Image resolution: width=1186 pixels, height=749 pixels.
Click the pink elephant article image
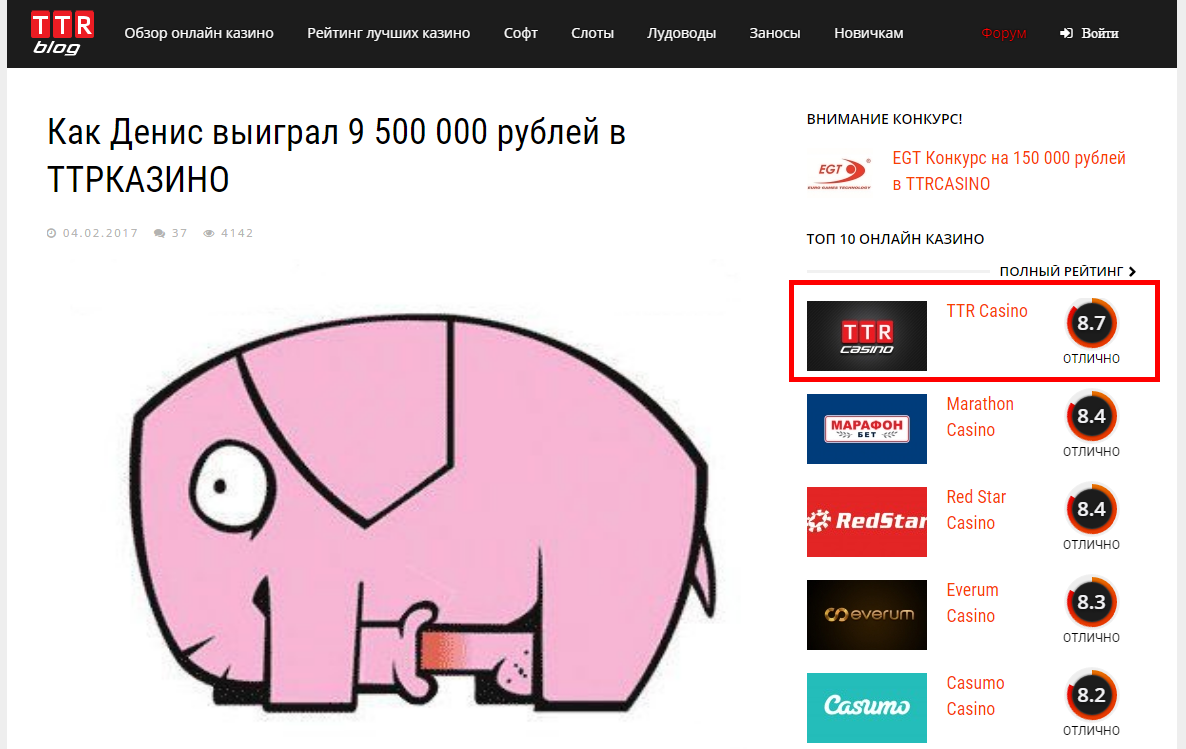pyautogui.click(x=393, y=499)
